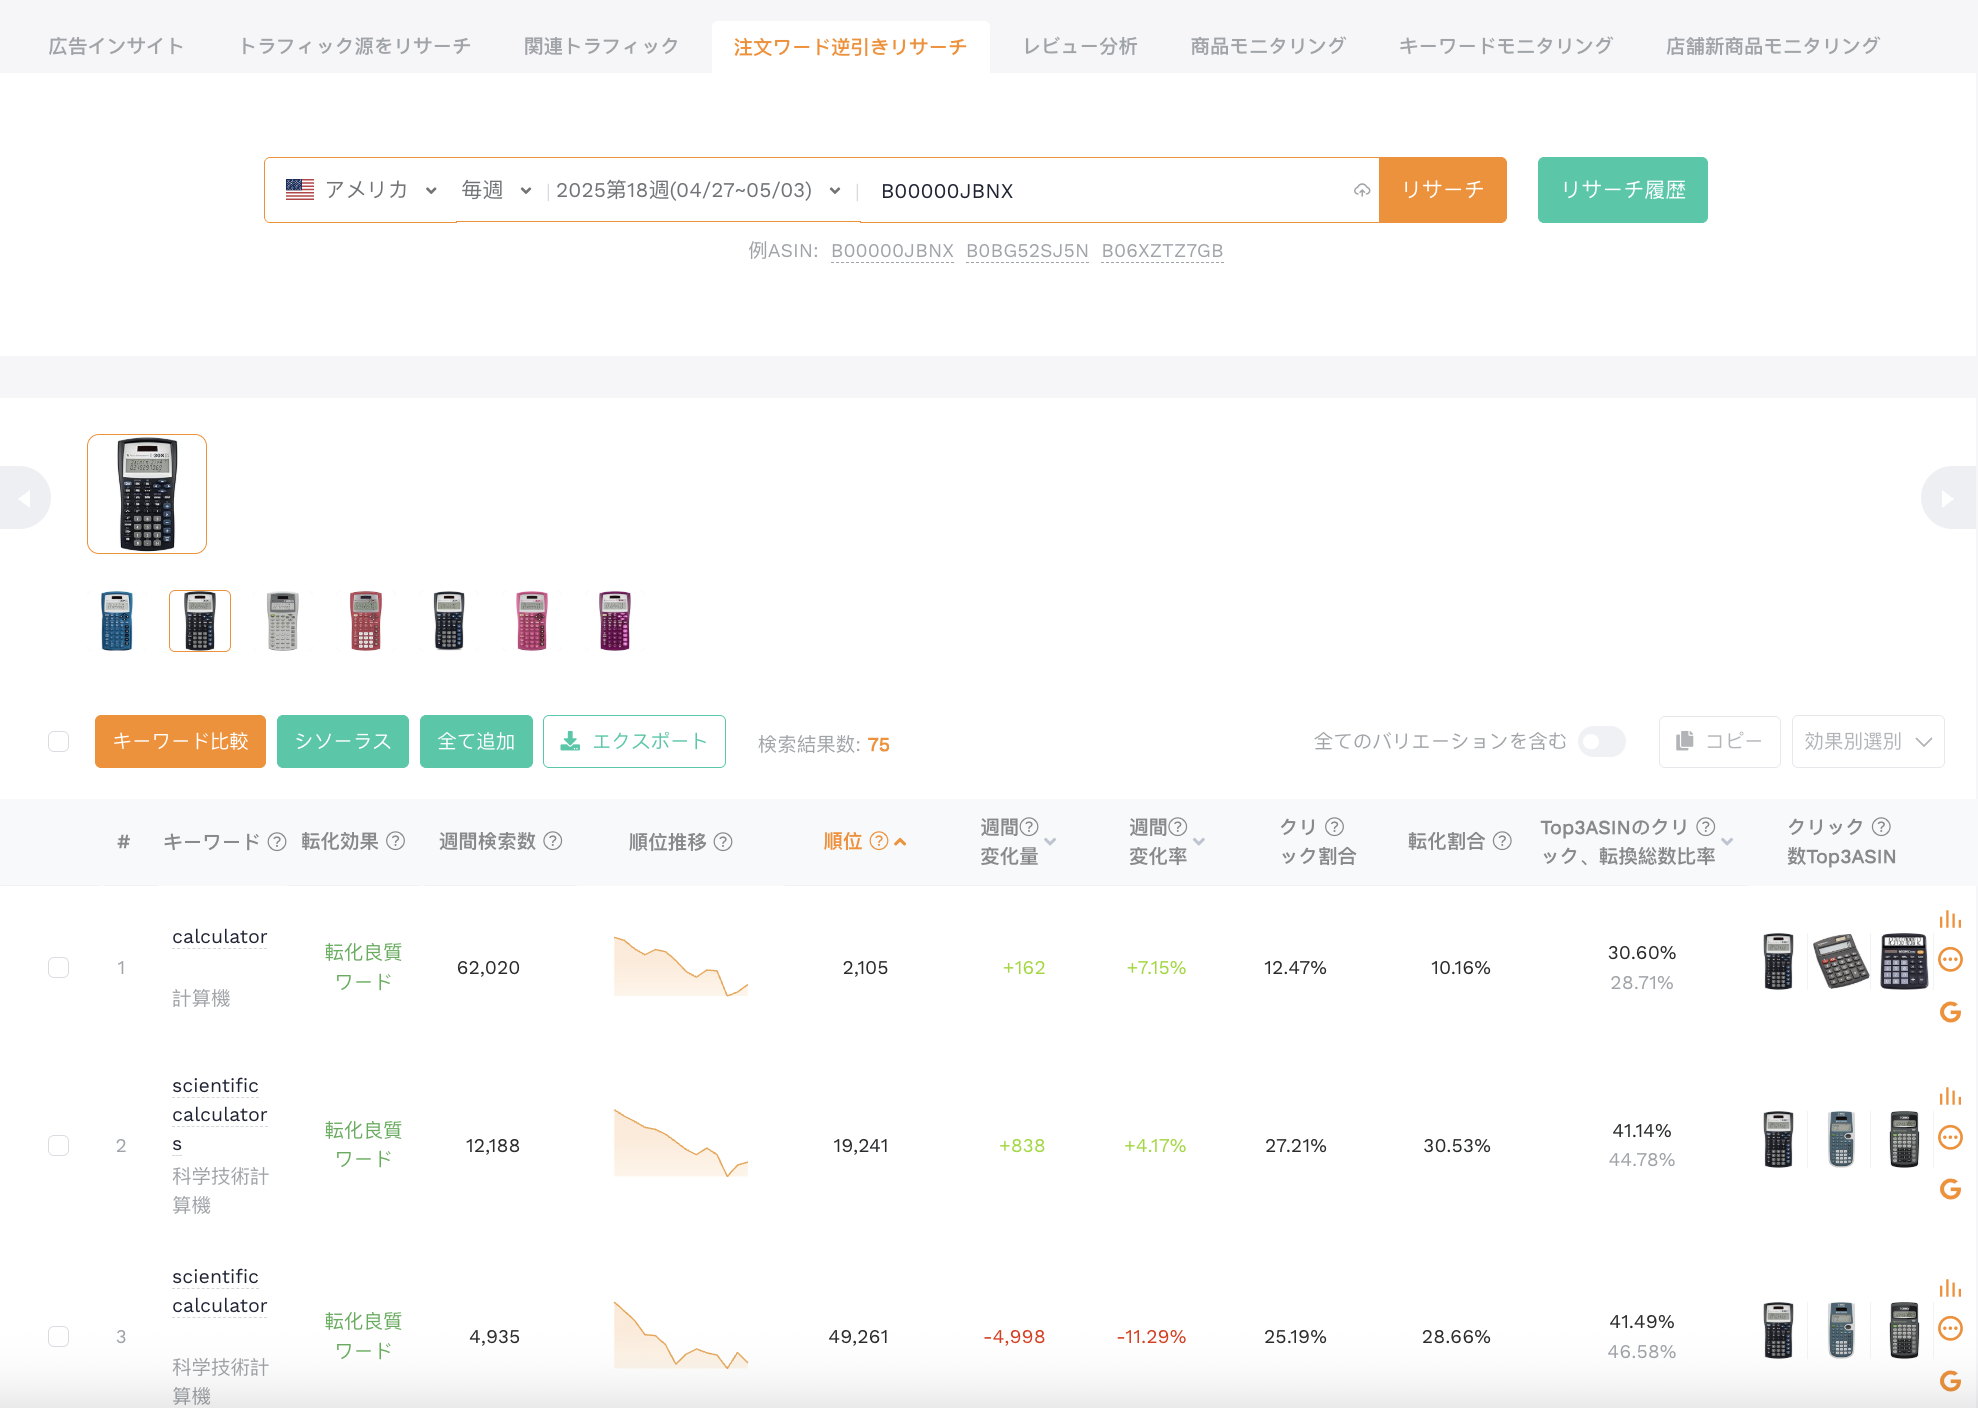Open the 広告インサイト tab

[x=116, y=46]
